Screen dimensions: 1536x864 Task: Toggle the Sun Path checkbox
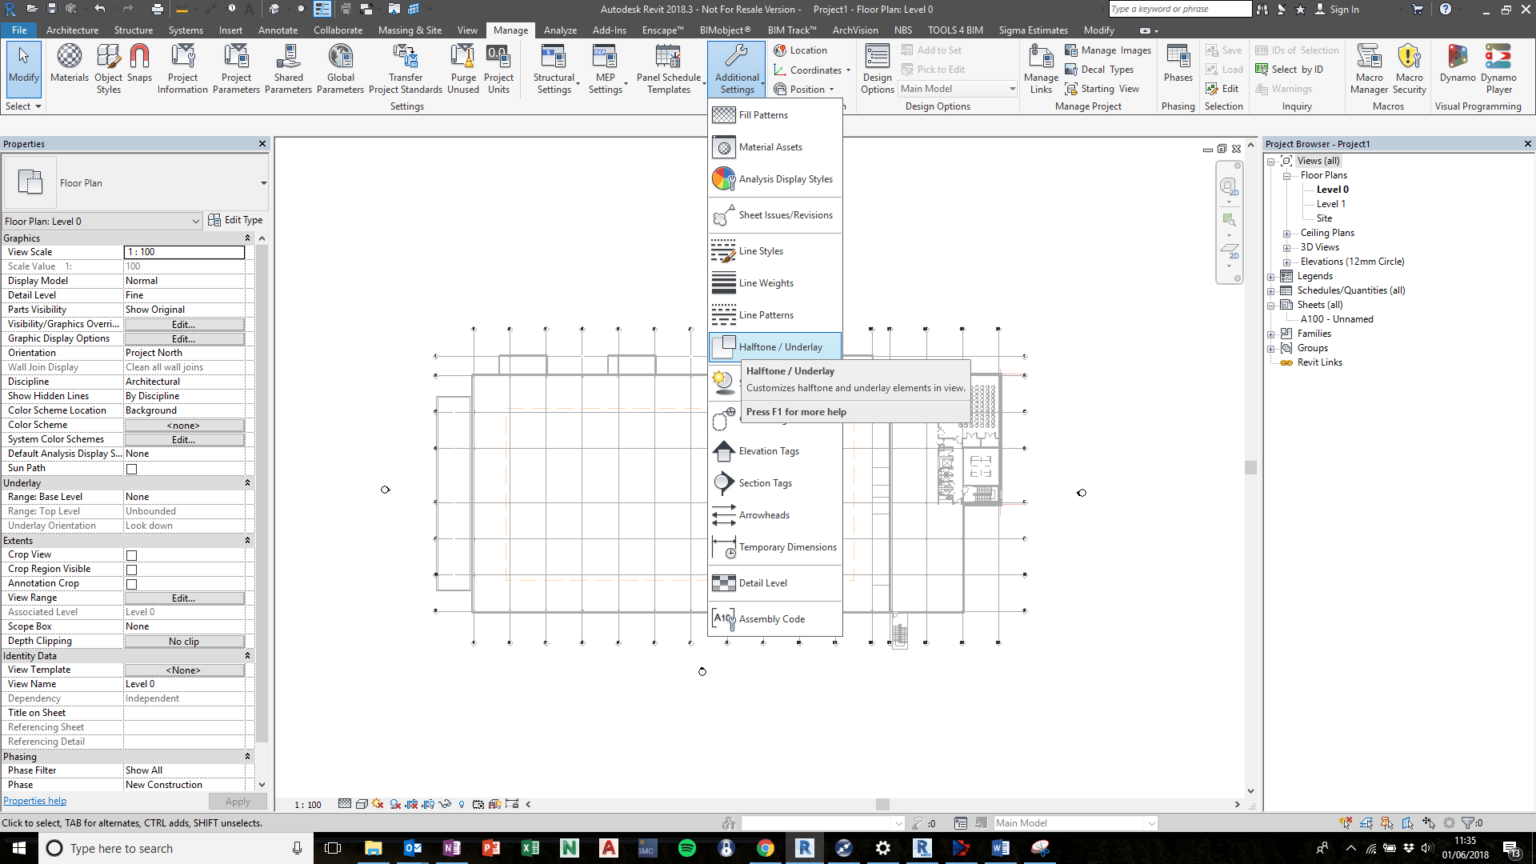[x=131, y=468]
